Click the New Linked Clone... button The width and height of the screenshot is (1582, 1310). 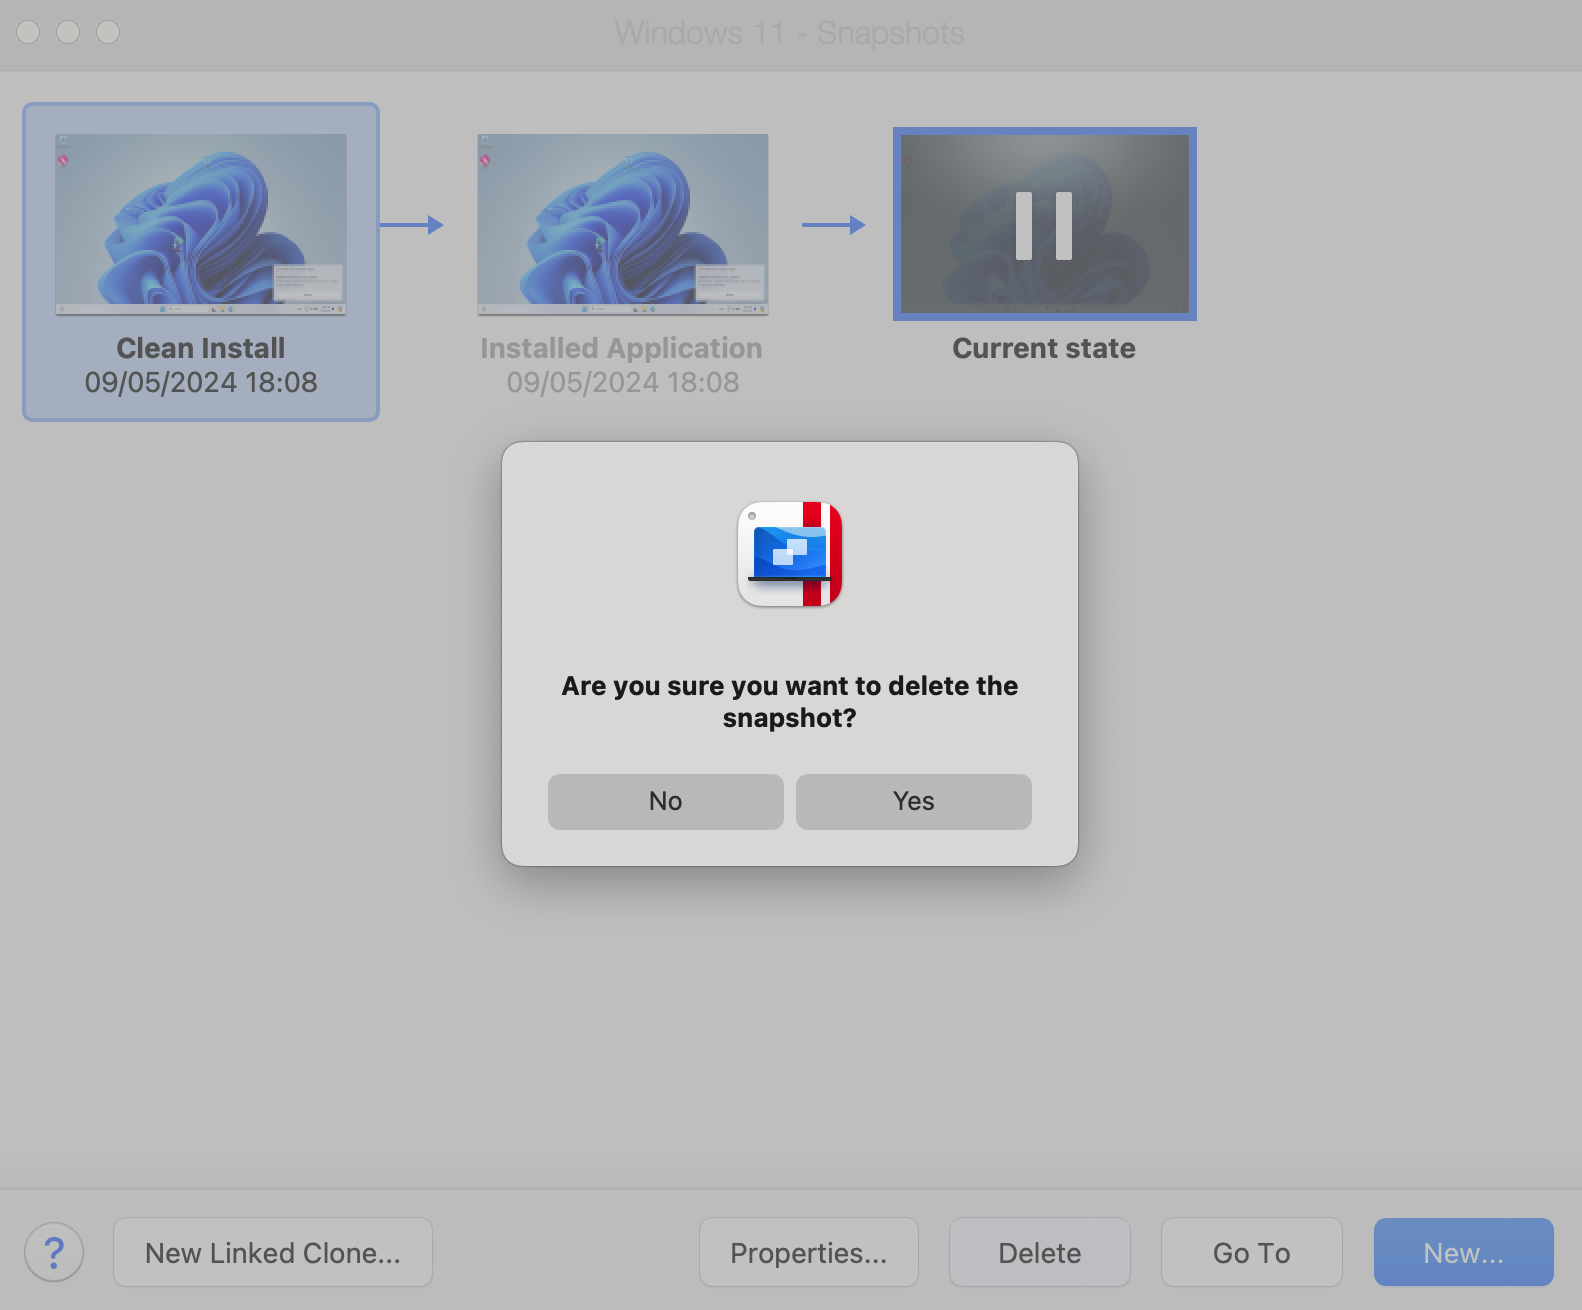pos(272,1252)
